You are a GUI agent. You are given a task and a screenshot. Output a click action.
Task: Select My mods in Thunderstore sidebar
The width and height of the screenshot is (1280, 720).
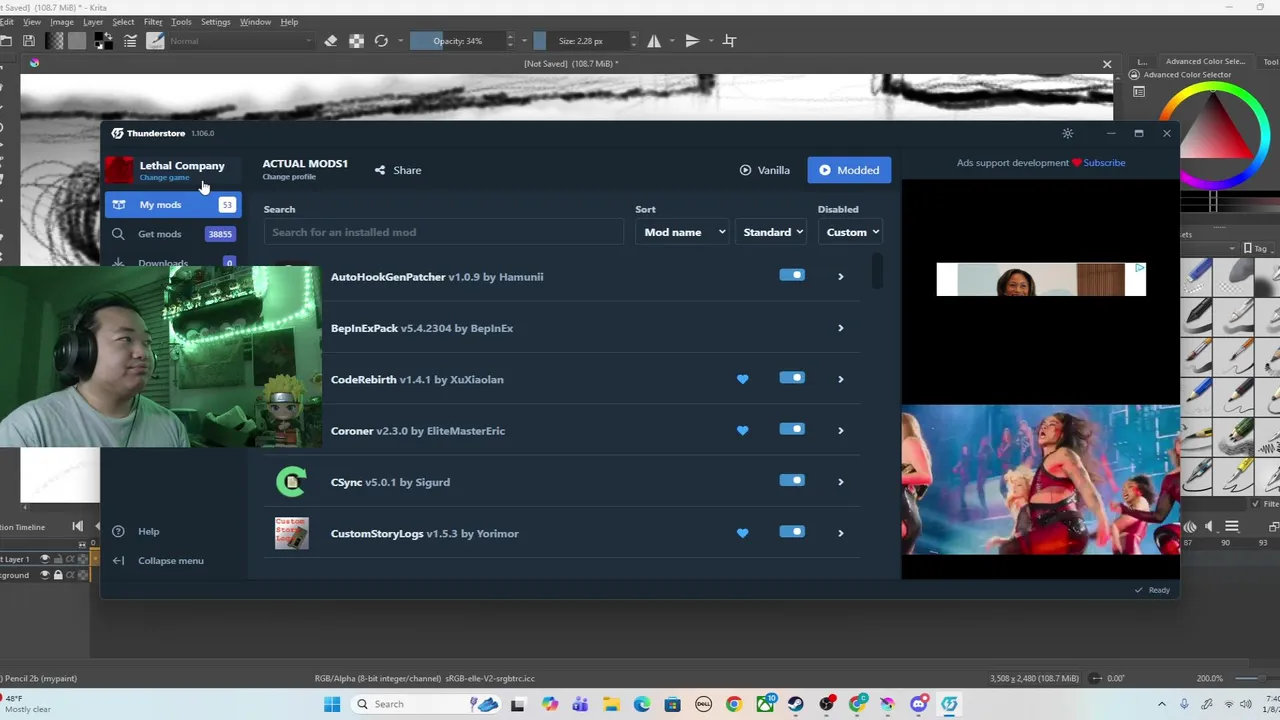click(x=173, y=204)
